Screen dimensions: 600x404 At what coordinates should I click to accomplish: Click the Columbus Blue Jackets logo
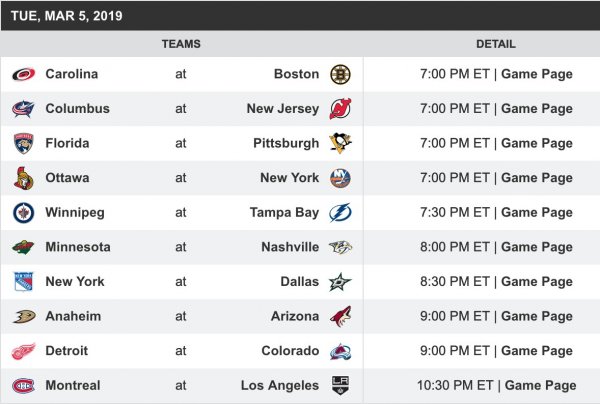23,109
